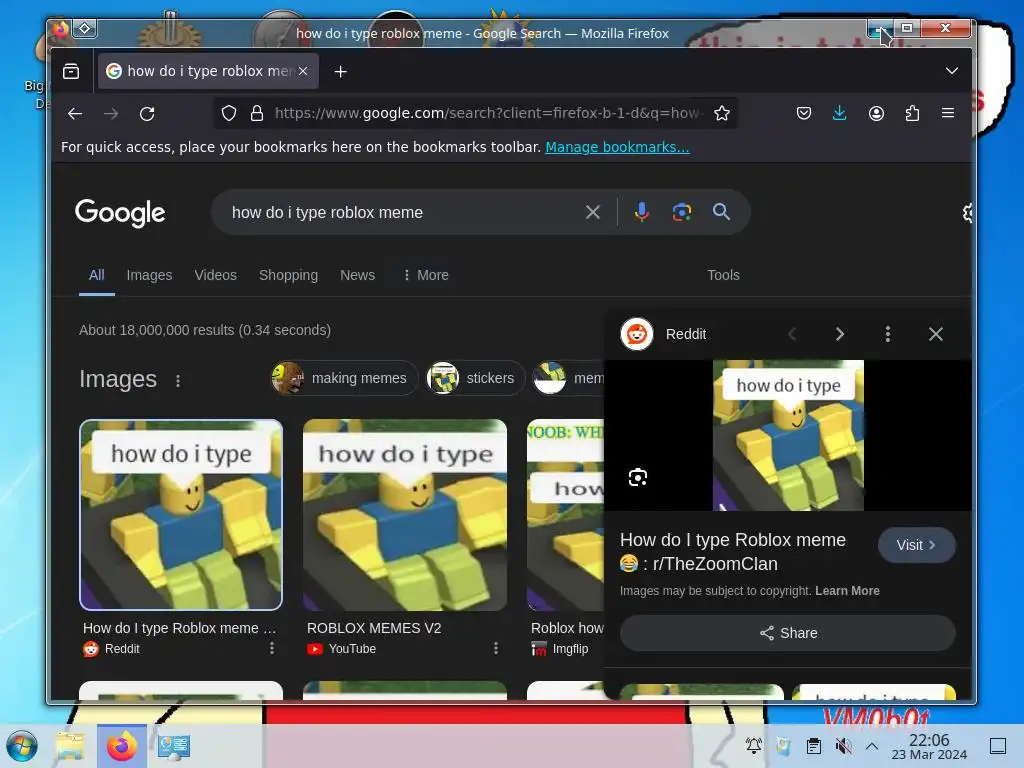Open file manager from taskbar
Image resolution: width=1024 pixels, height=768 pixels.
point(70,746)
